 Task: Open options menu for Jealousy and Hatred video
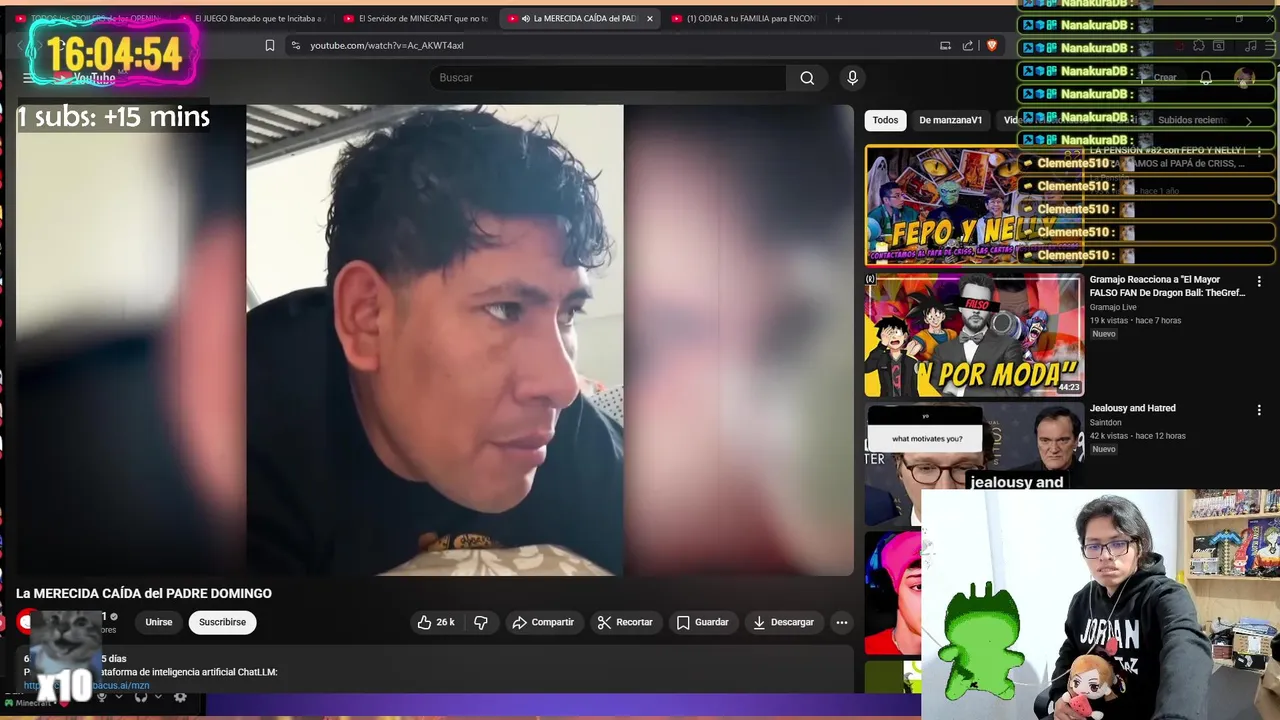click(x=1259, y=410)
